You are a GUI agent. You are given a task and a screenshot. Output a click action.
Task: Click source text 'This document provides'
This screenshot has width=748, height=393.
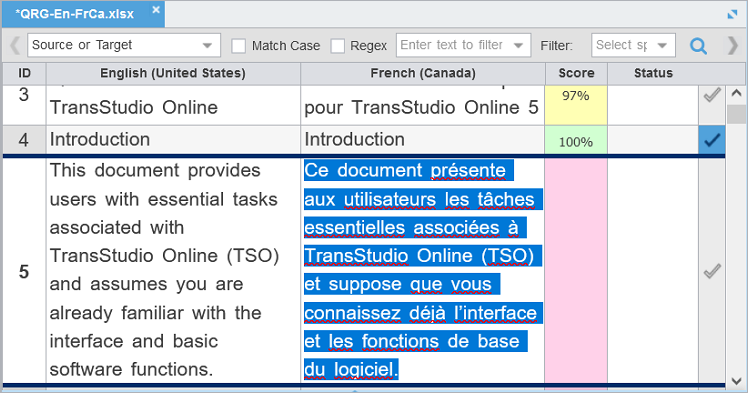[155, 171]
